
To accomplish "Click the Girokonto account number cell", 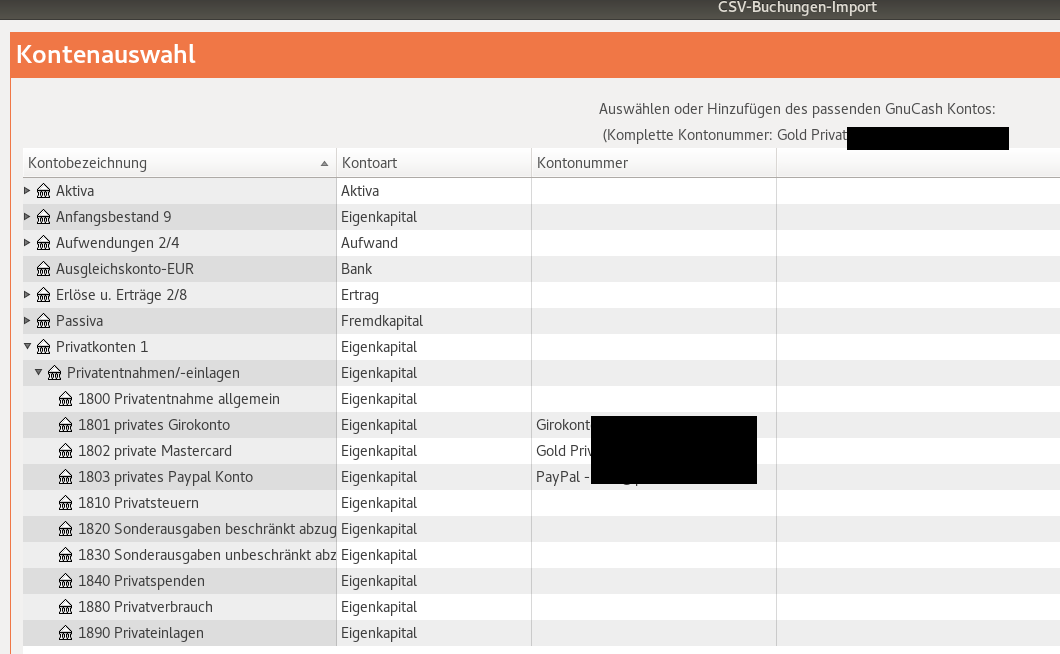I will [x=654, y=425].
